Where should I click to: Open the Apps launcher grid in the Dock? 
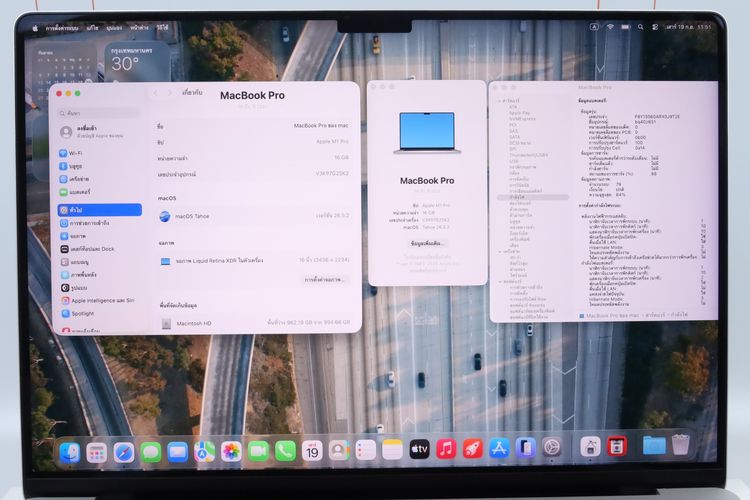tap(97, 452)
